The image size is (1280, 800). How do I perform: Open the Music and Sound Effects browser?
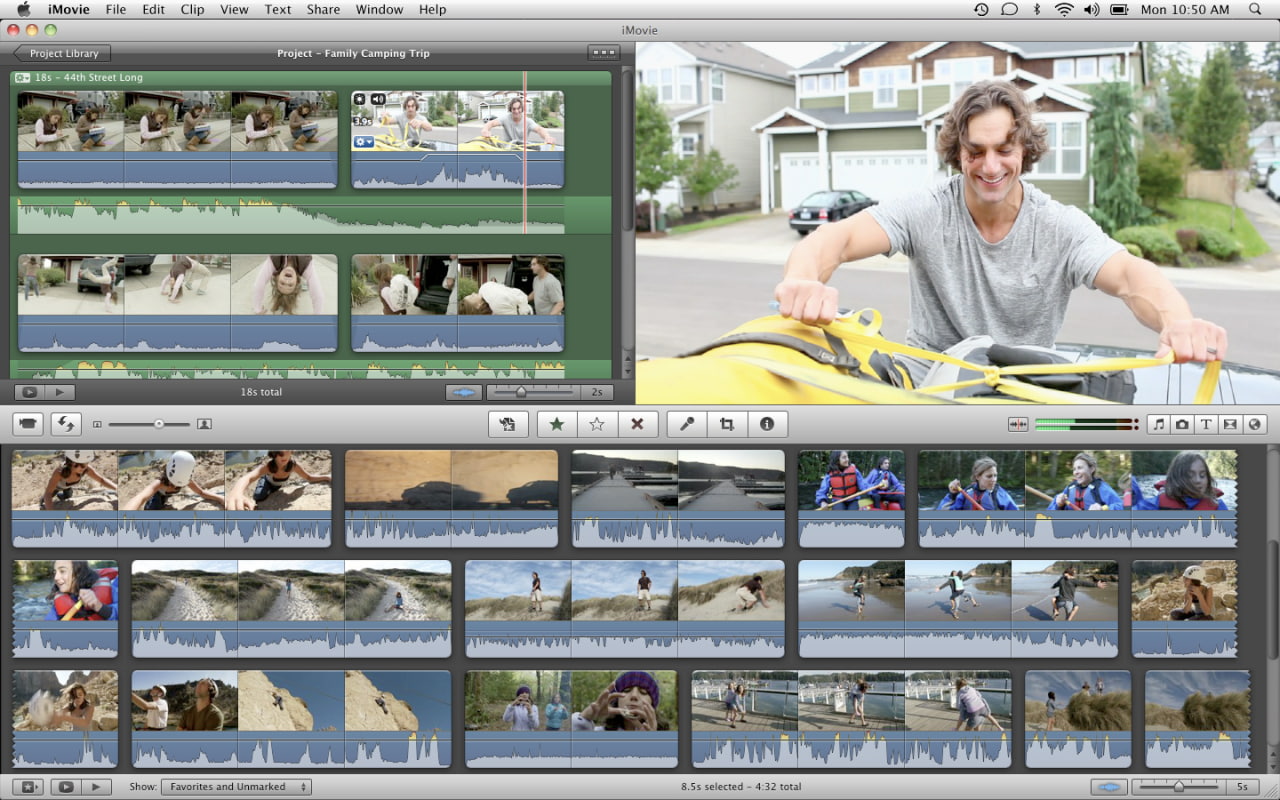pos(1158,424)
